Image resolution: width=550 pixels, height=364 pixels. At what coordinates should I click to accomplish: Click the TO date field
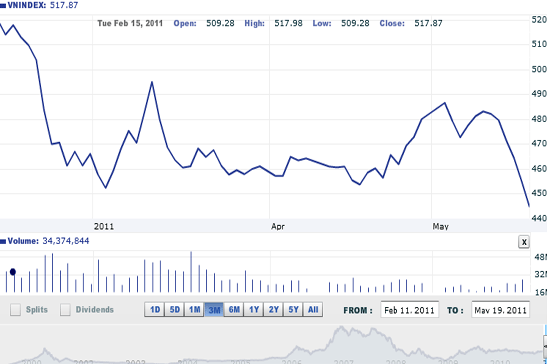(501, 310)
